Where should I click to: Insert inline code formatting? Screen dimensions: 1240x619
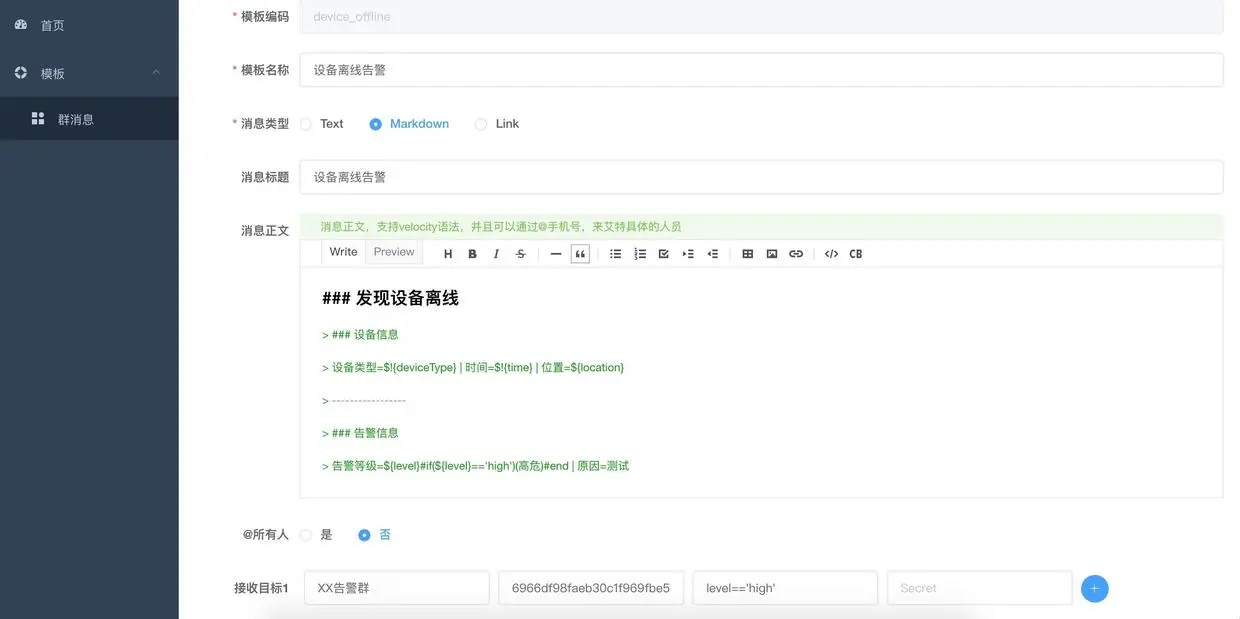click(x=831, y=254)
